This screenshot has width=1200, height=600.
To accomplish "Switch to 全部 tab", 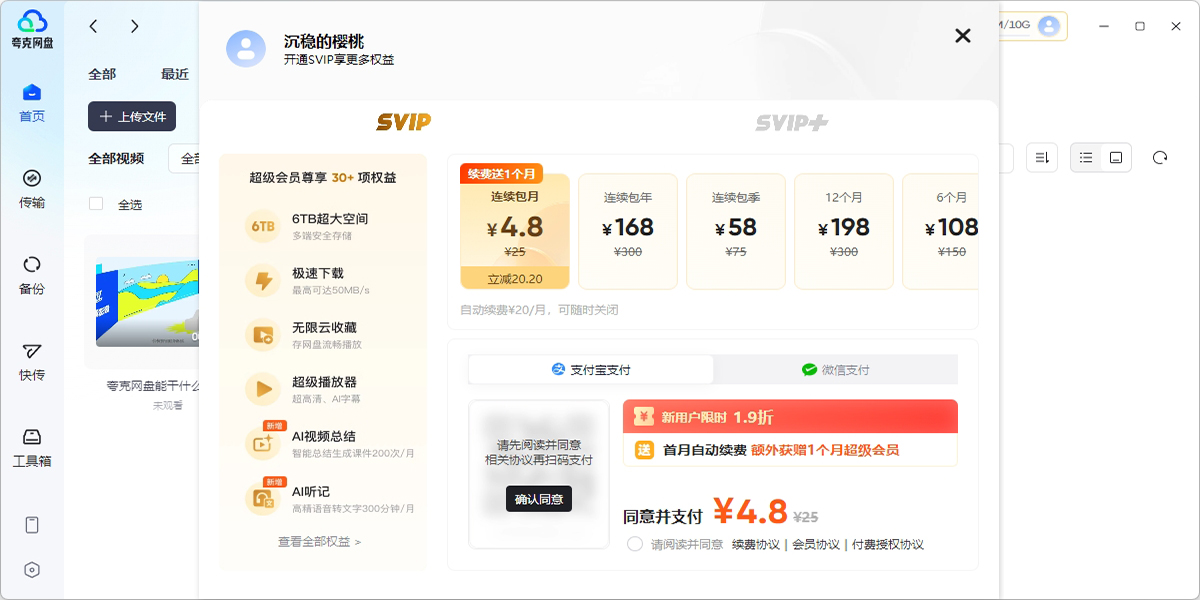I will [x=102, y=74].
